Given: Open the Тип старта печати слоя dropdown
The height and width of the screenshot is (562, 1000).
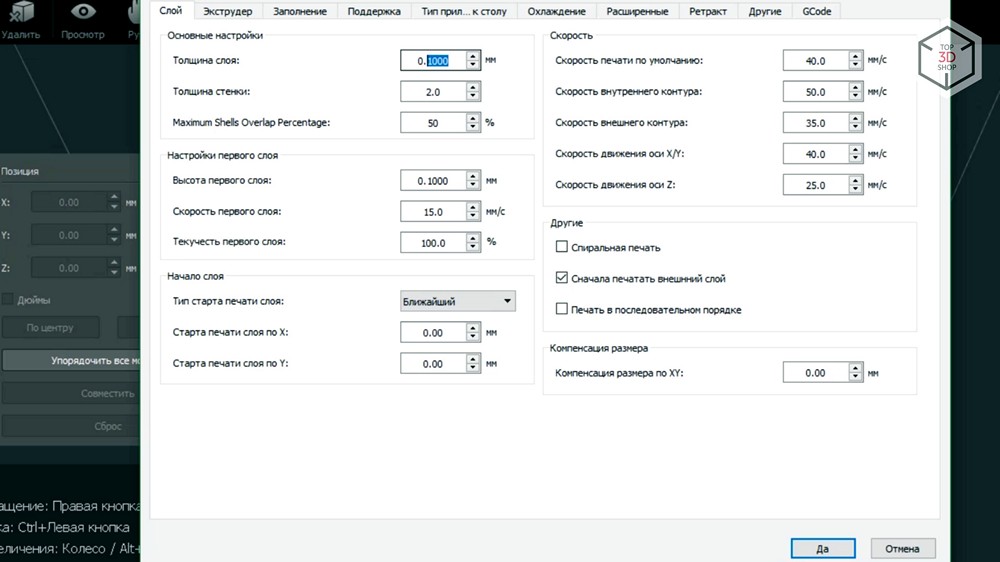Looking at the screenshot, I should tap(457, 301).
